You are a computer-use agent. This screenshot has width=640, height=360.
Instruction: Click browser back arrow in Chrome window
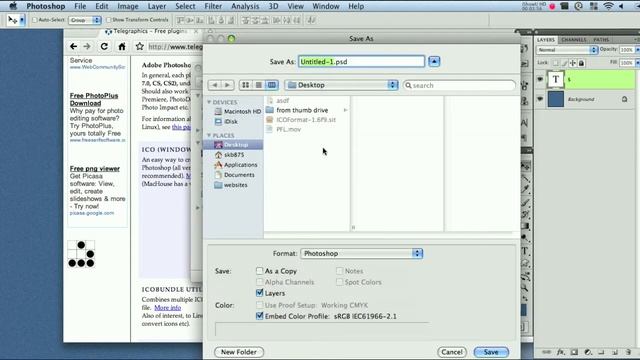point(73,47)
